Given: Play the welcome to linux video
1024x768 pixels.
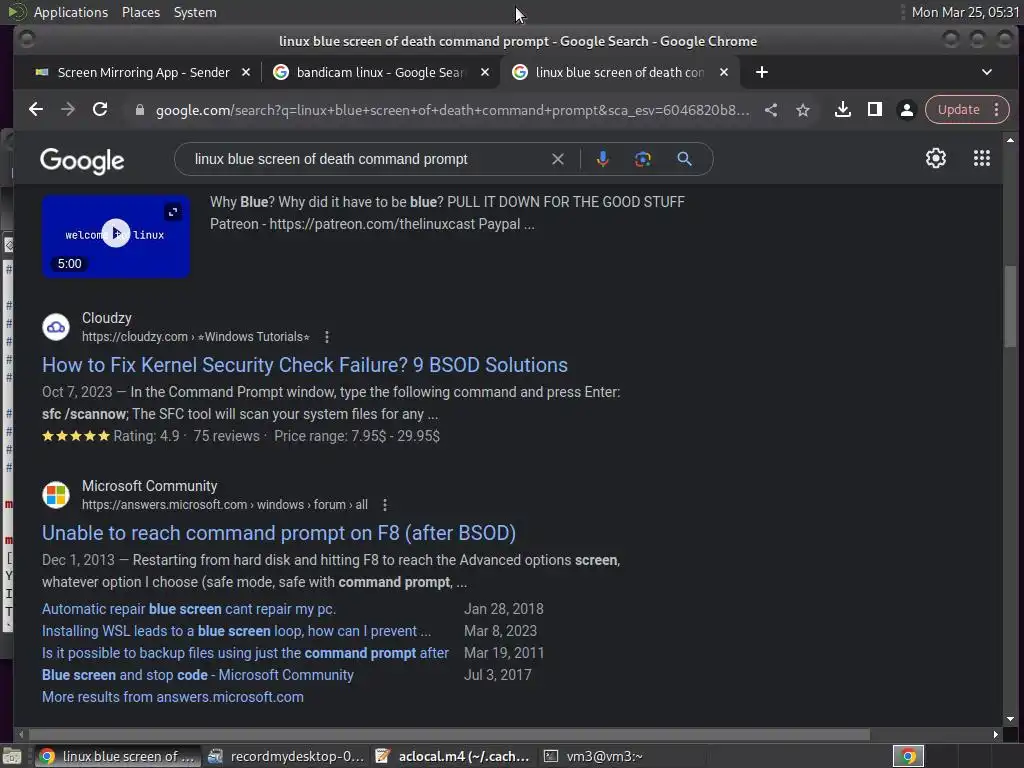Looking at the screenshot, I should pyautogui.click(x=116, y=233).
